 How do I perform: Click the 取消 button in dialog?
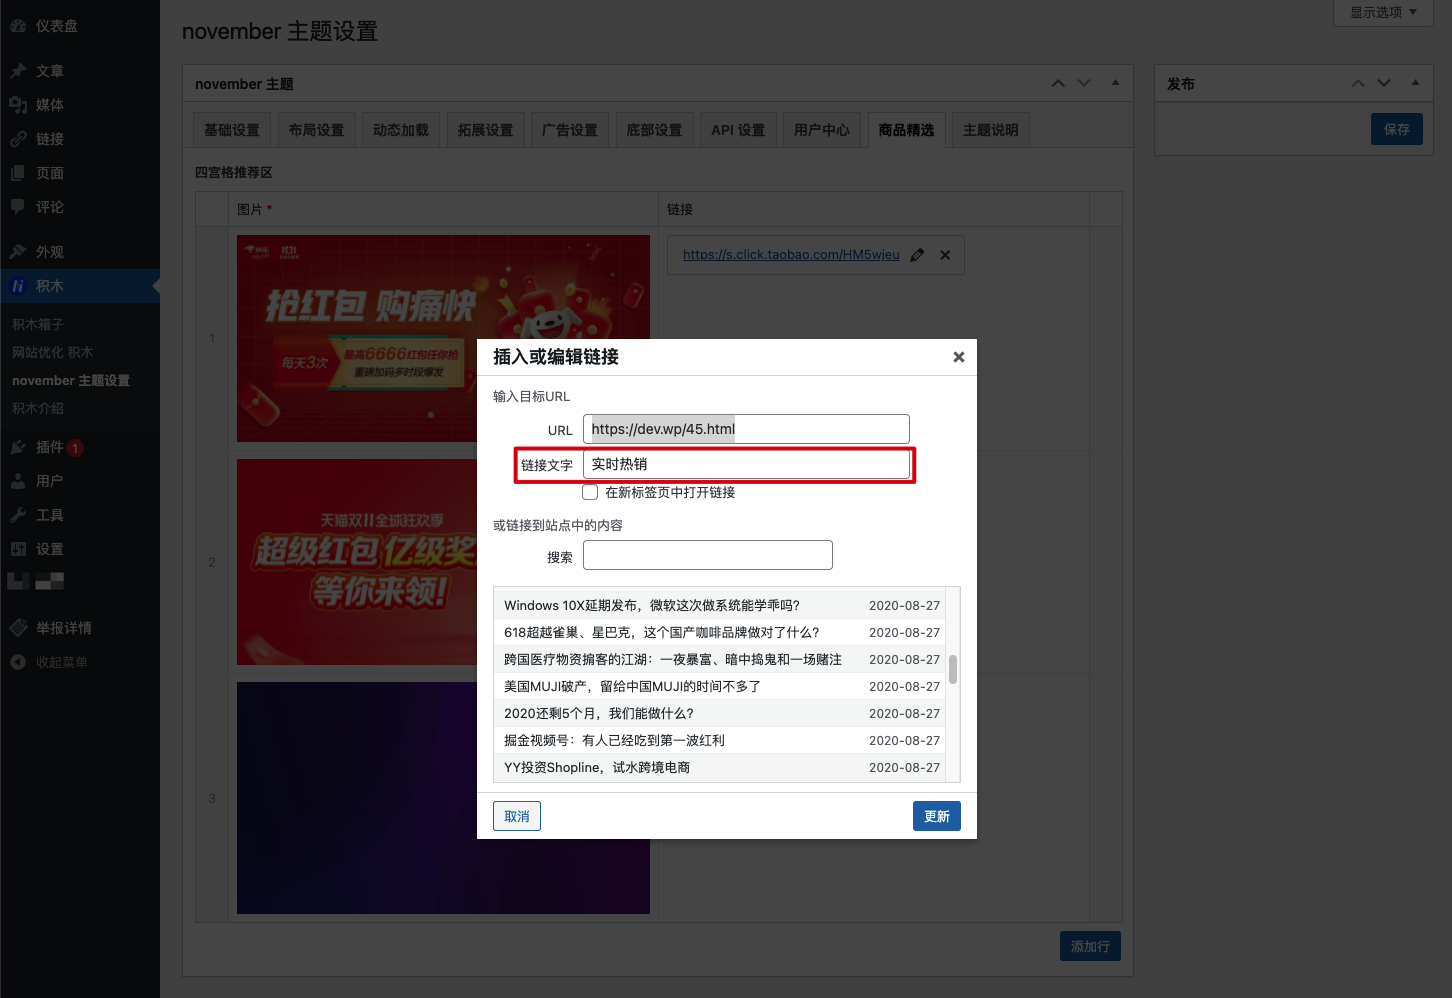(x=517, y=816)
